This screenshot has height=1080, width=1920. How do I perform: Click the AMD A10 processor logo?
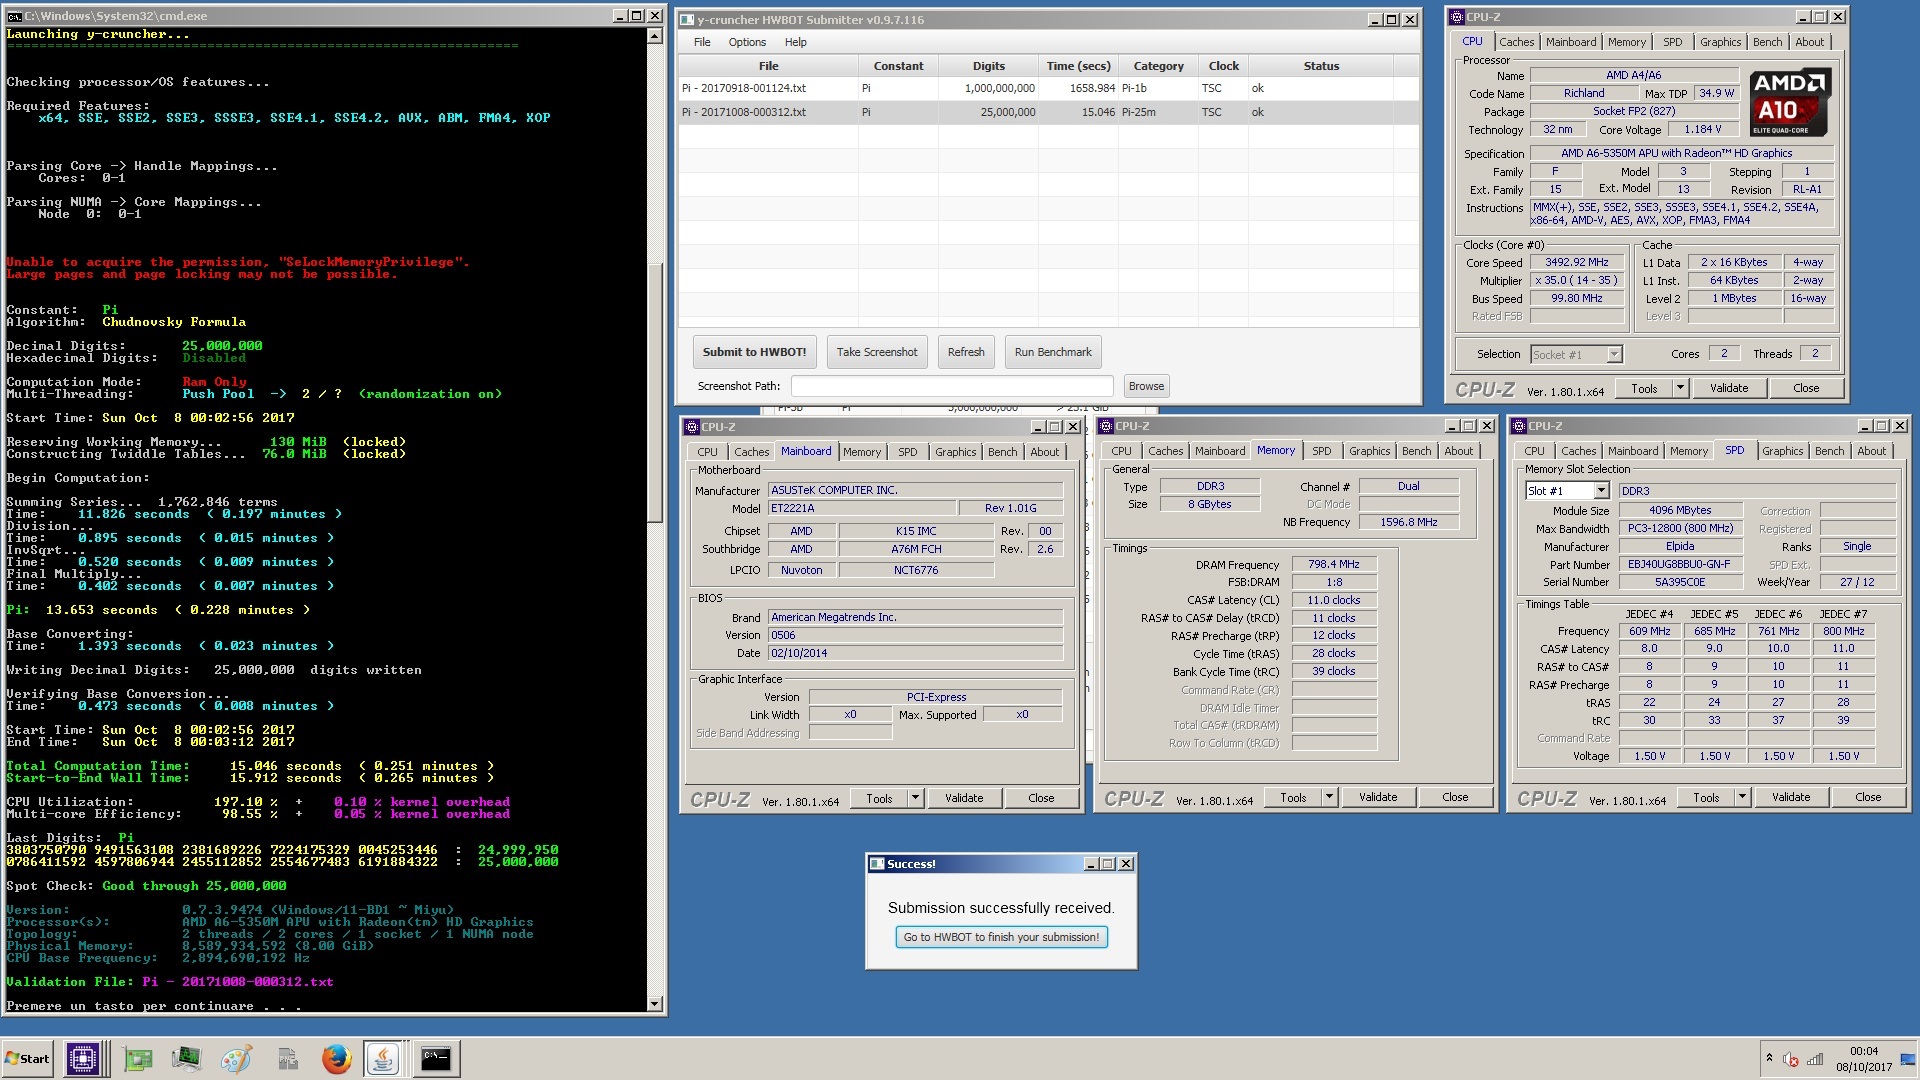1790,102
